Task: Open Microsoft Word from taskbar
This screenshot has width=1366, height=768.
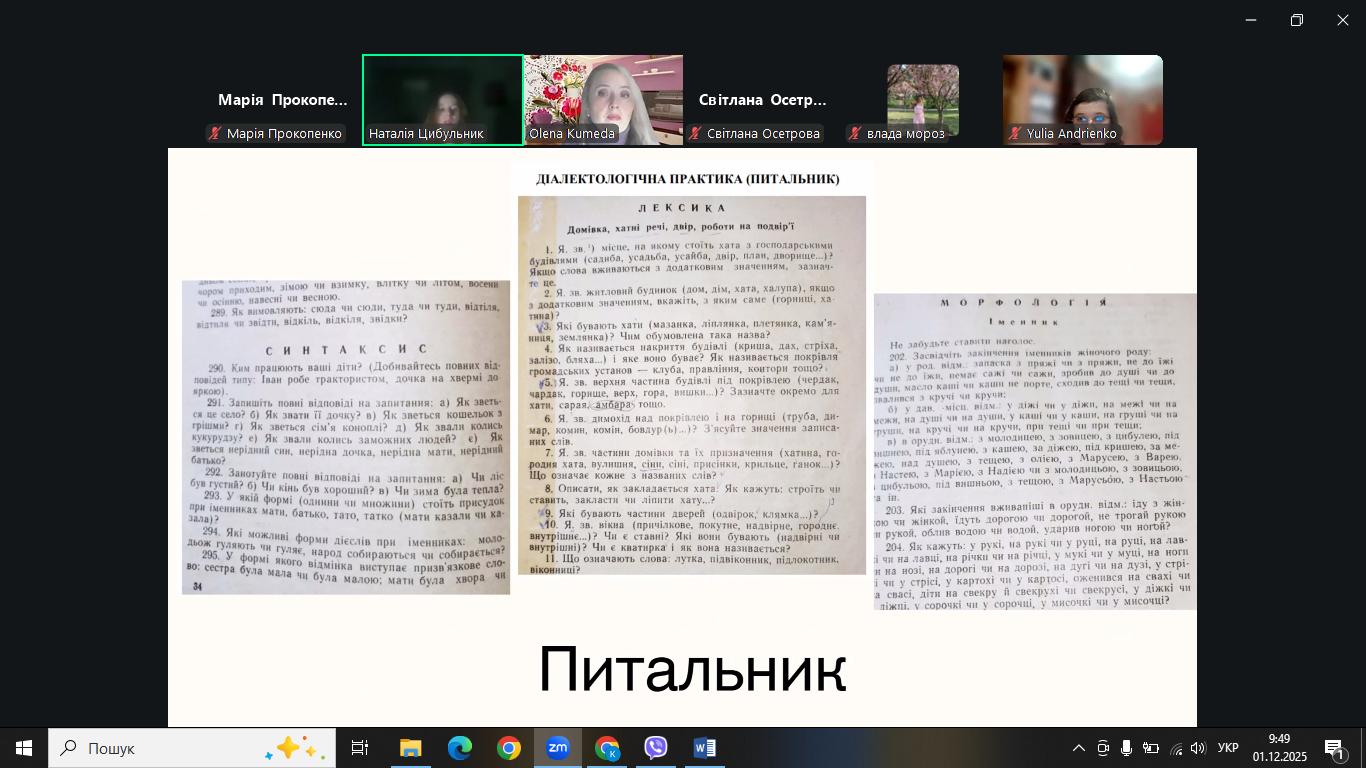Action: tap(705, 748)
